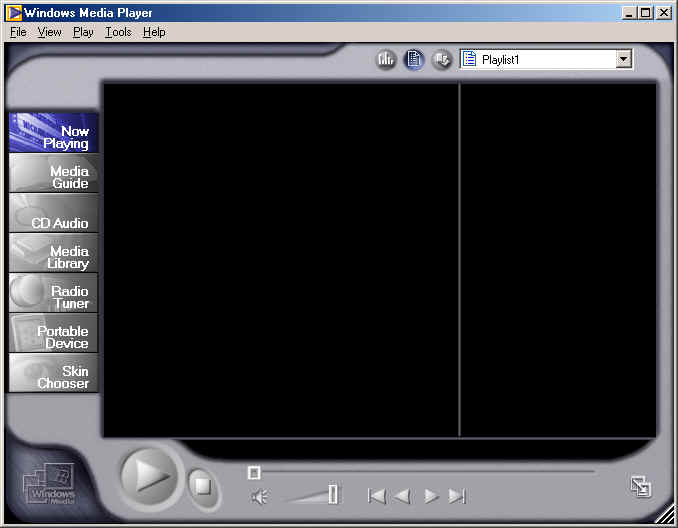Click the title bar Media Player icon
Image resolution: width=678 pixels, height=528 pixels.
[14, 13]
